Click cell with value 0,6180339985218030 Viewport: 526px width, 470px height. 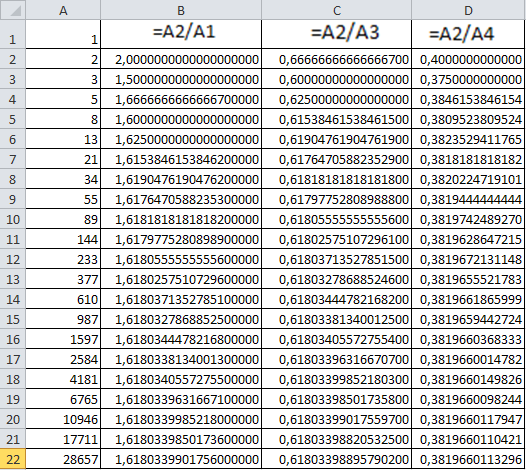[x=336, y=379]
